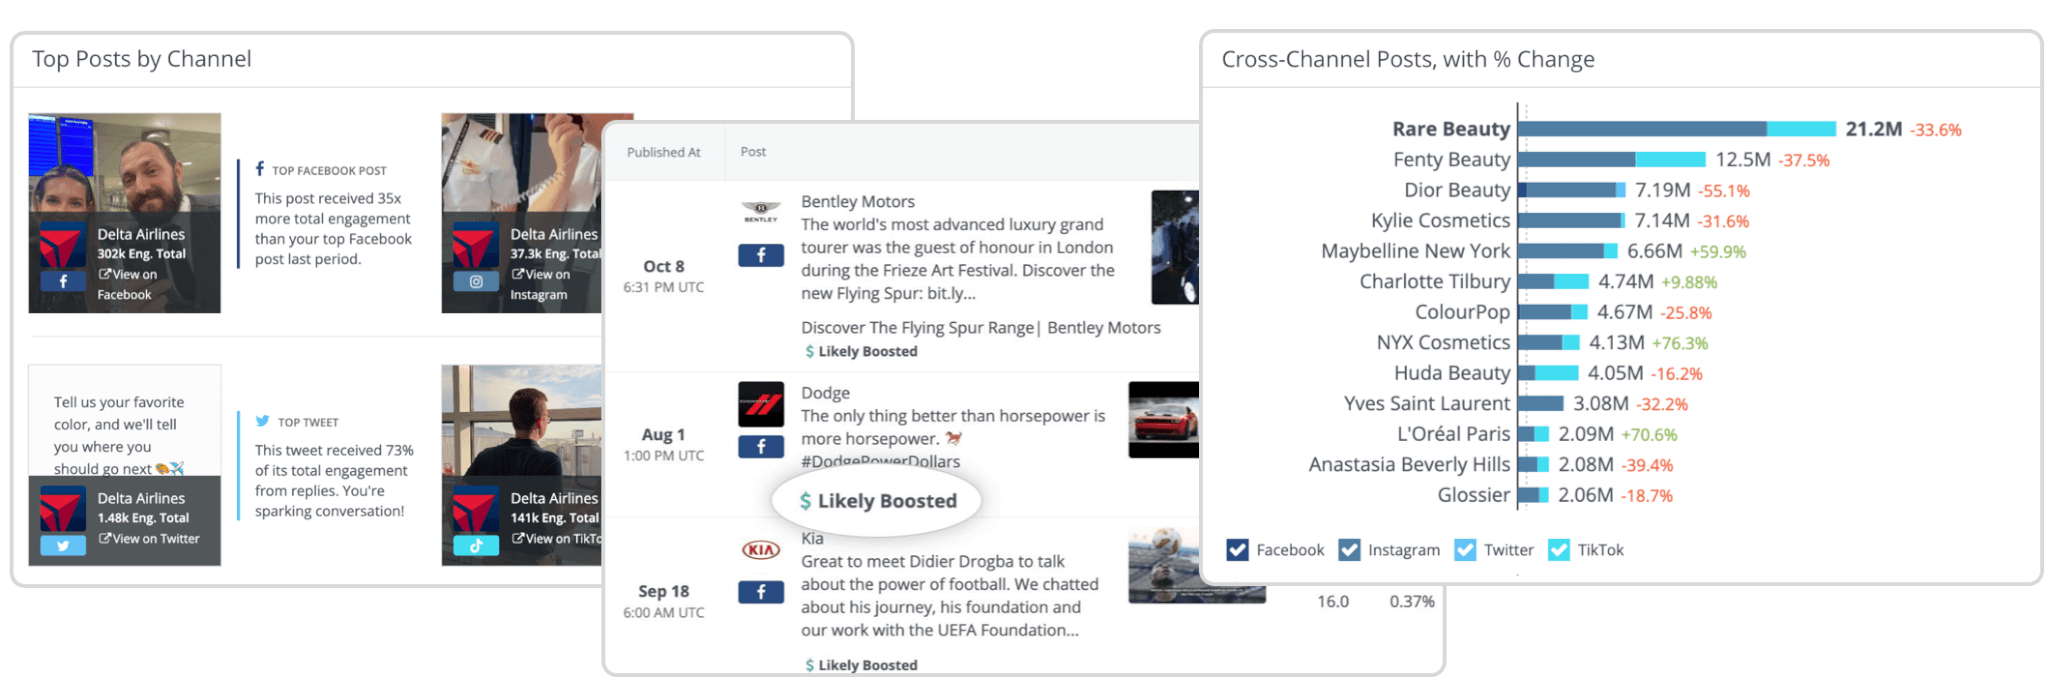Select the Glossier brand label

click(1474, 495)
